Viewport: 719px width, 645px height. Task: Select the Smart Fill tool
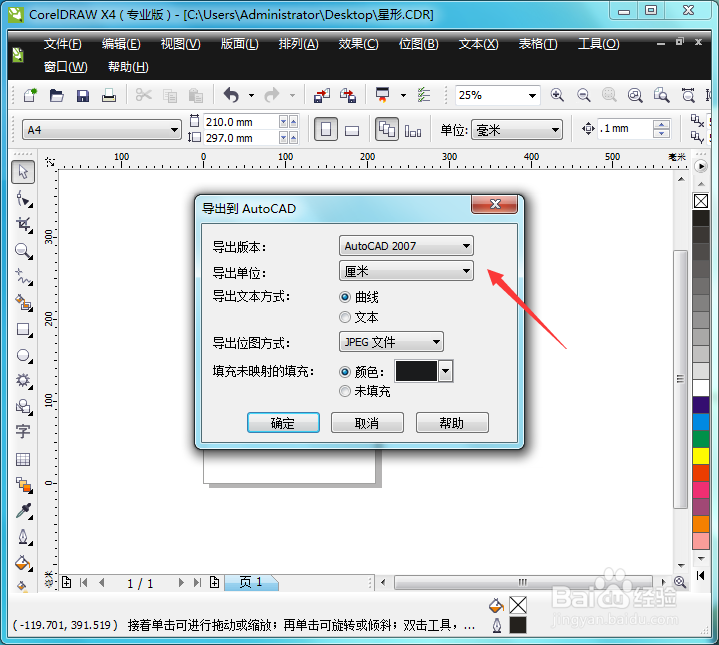[x=23, y=303]
